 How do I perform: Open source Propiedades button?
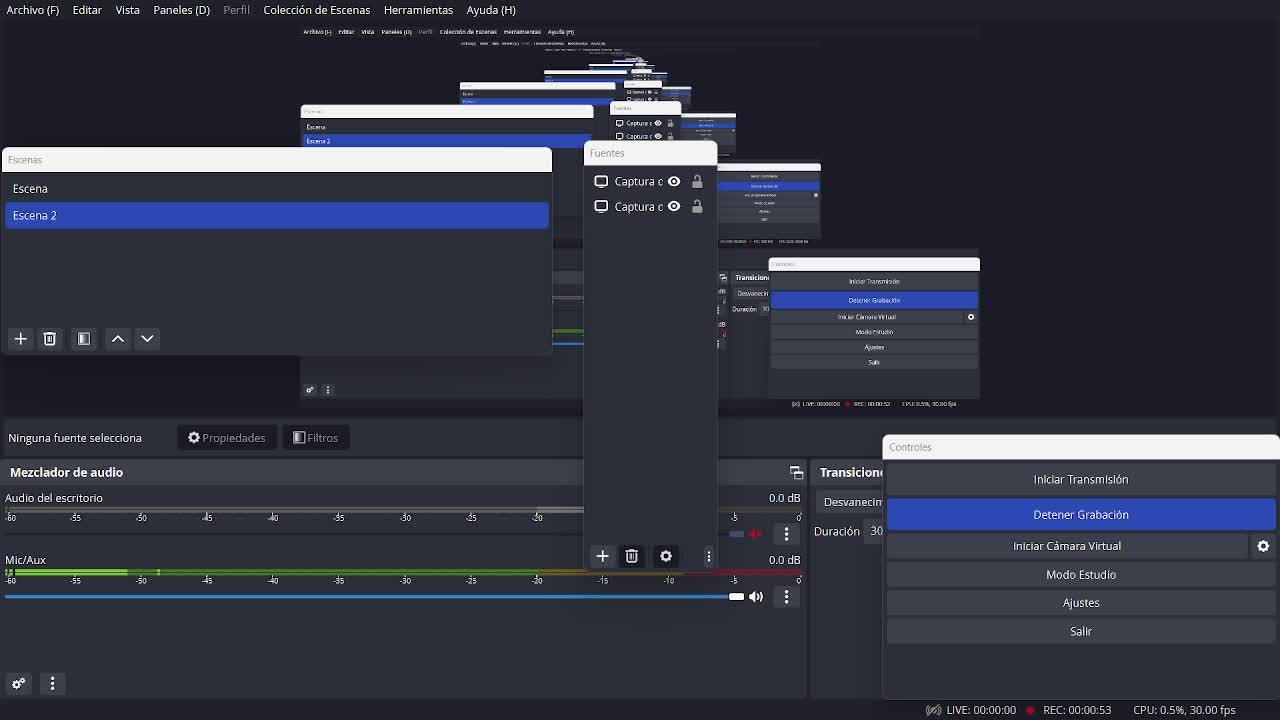pos(227,438)
